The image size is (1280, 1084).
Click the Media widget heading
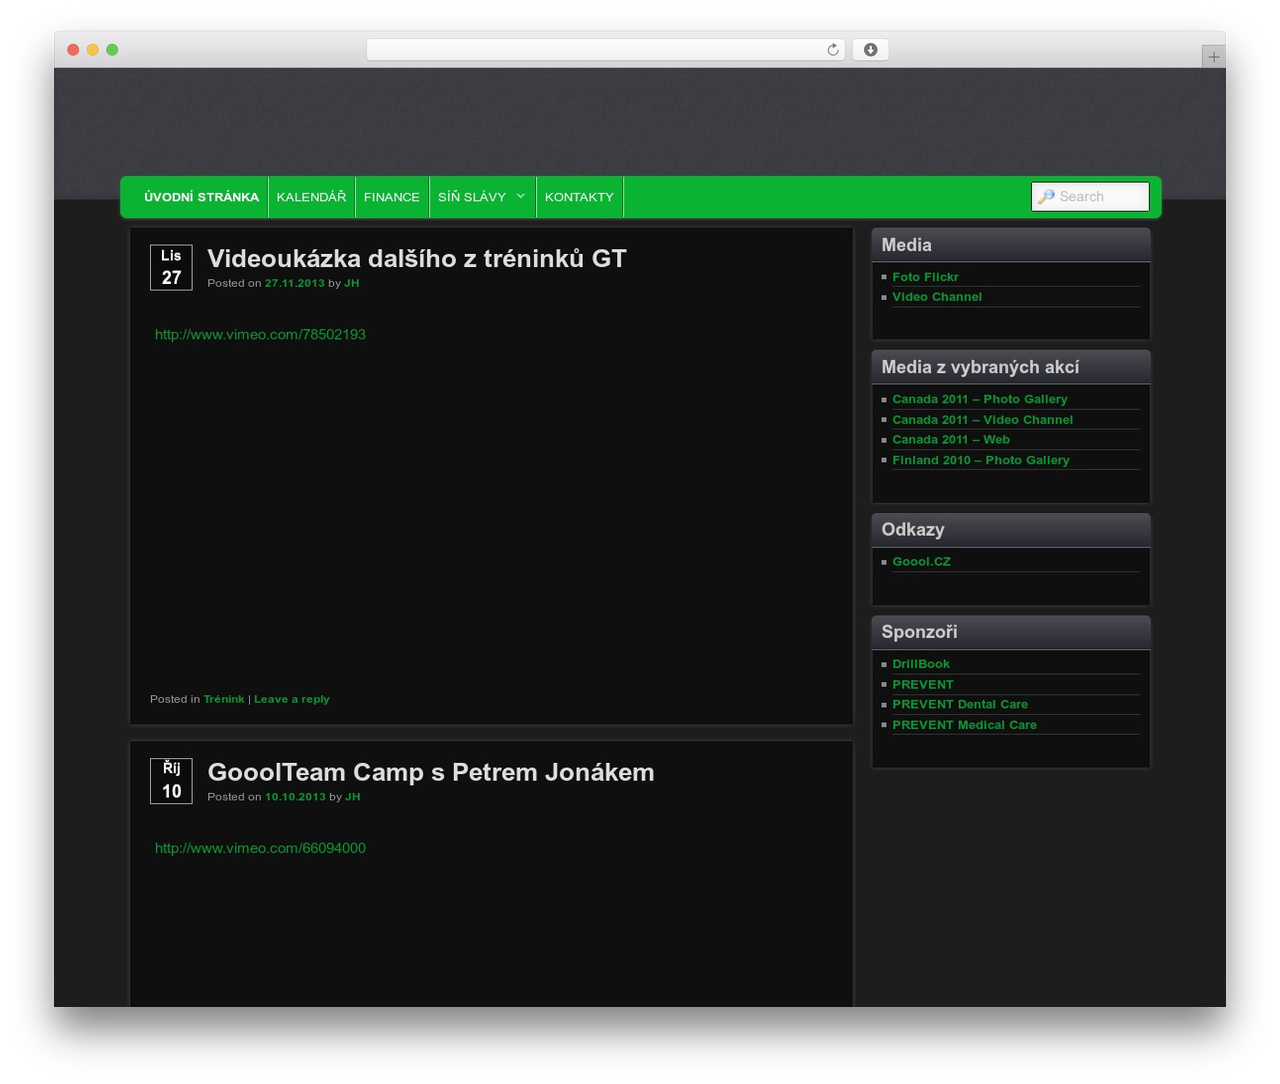906,245
